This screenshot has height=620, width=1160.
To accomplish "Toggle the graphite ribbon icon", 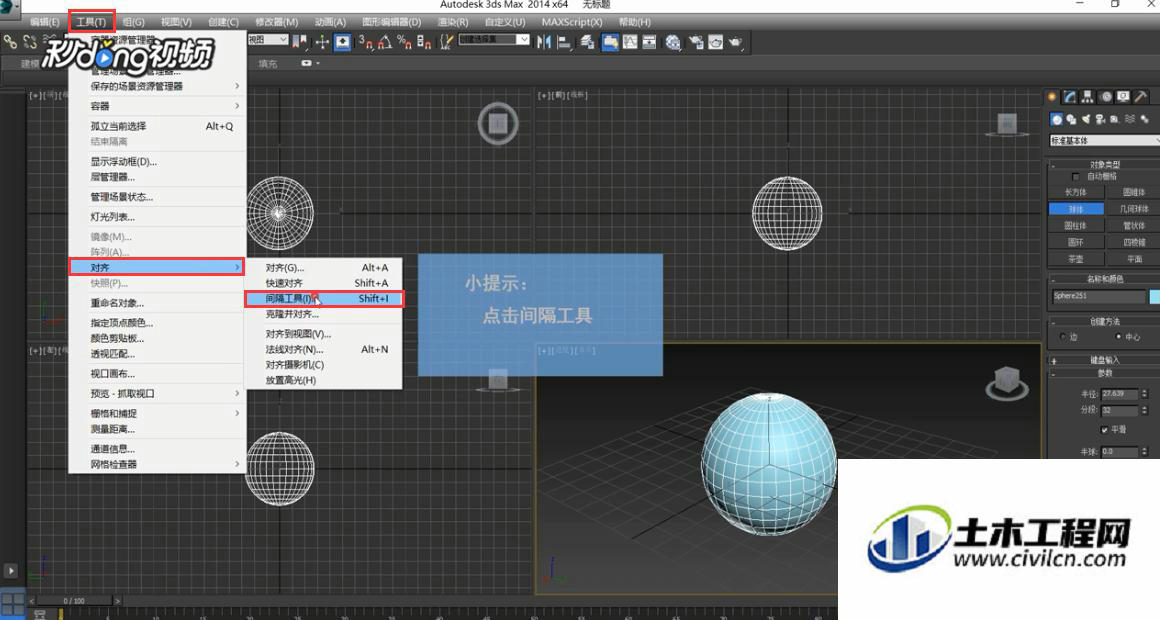I will [610, 42].
